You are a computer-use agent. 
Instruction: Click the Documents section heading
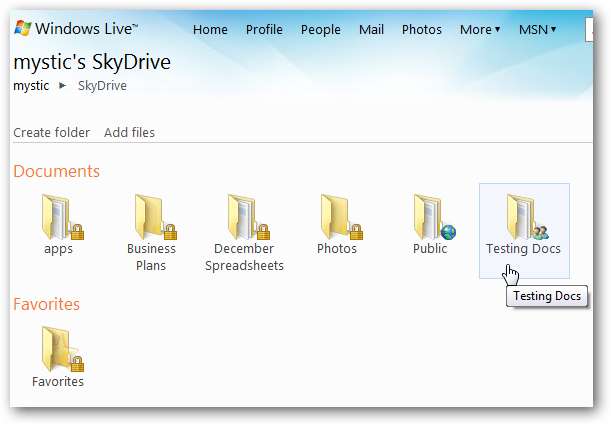pyautogui.click(x=57, y=171)
